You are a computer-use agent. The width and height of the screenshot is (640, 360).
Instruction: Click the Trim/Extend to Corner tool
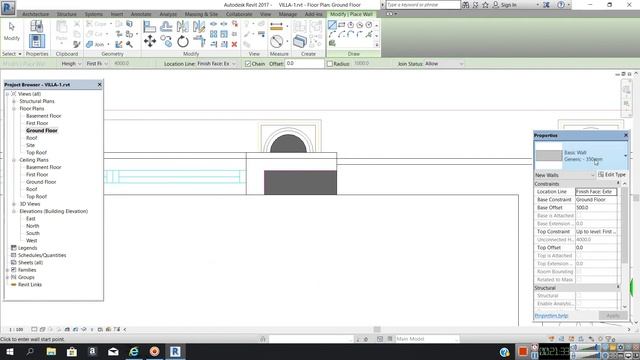click(x=199, y=41)
